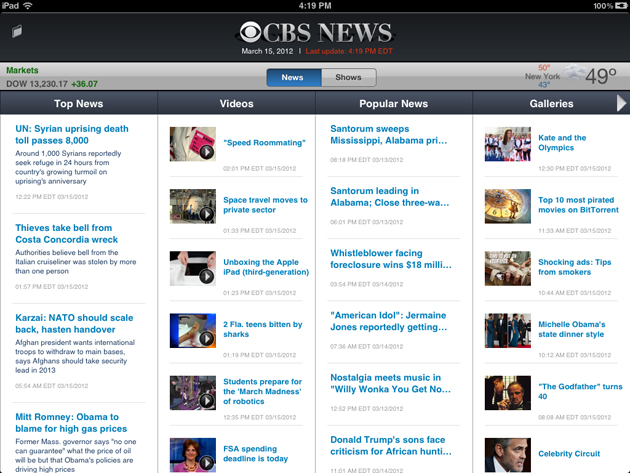Image resolution: width=630 pixels, height=473 pixels.
Task: Tap the Space travel moves to private sector title
Action: click(x=265, y=205)
